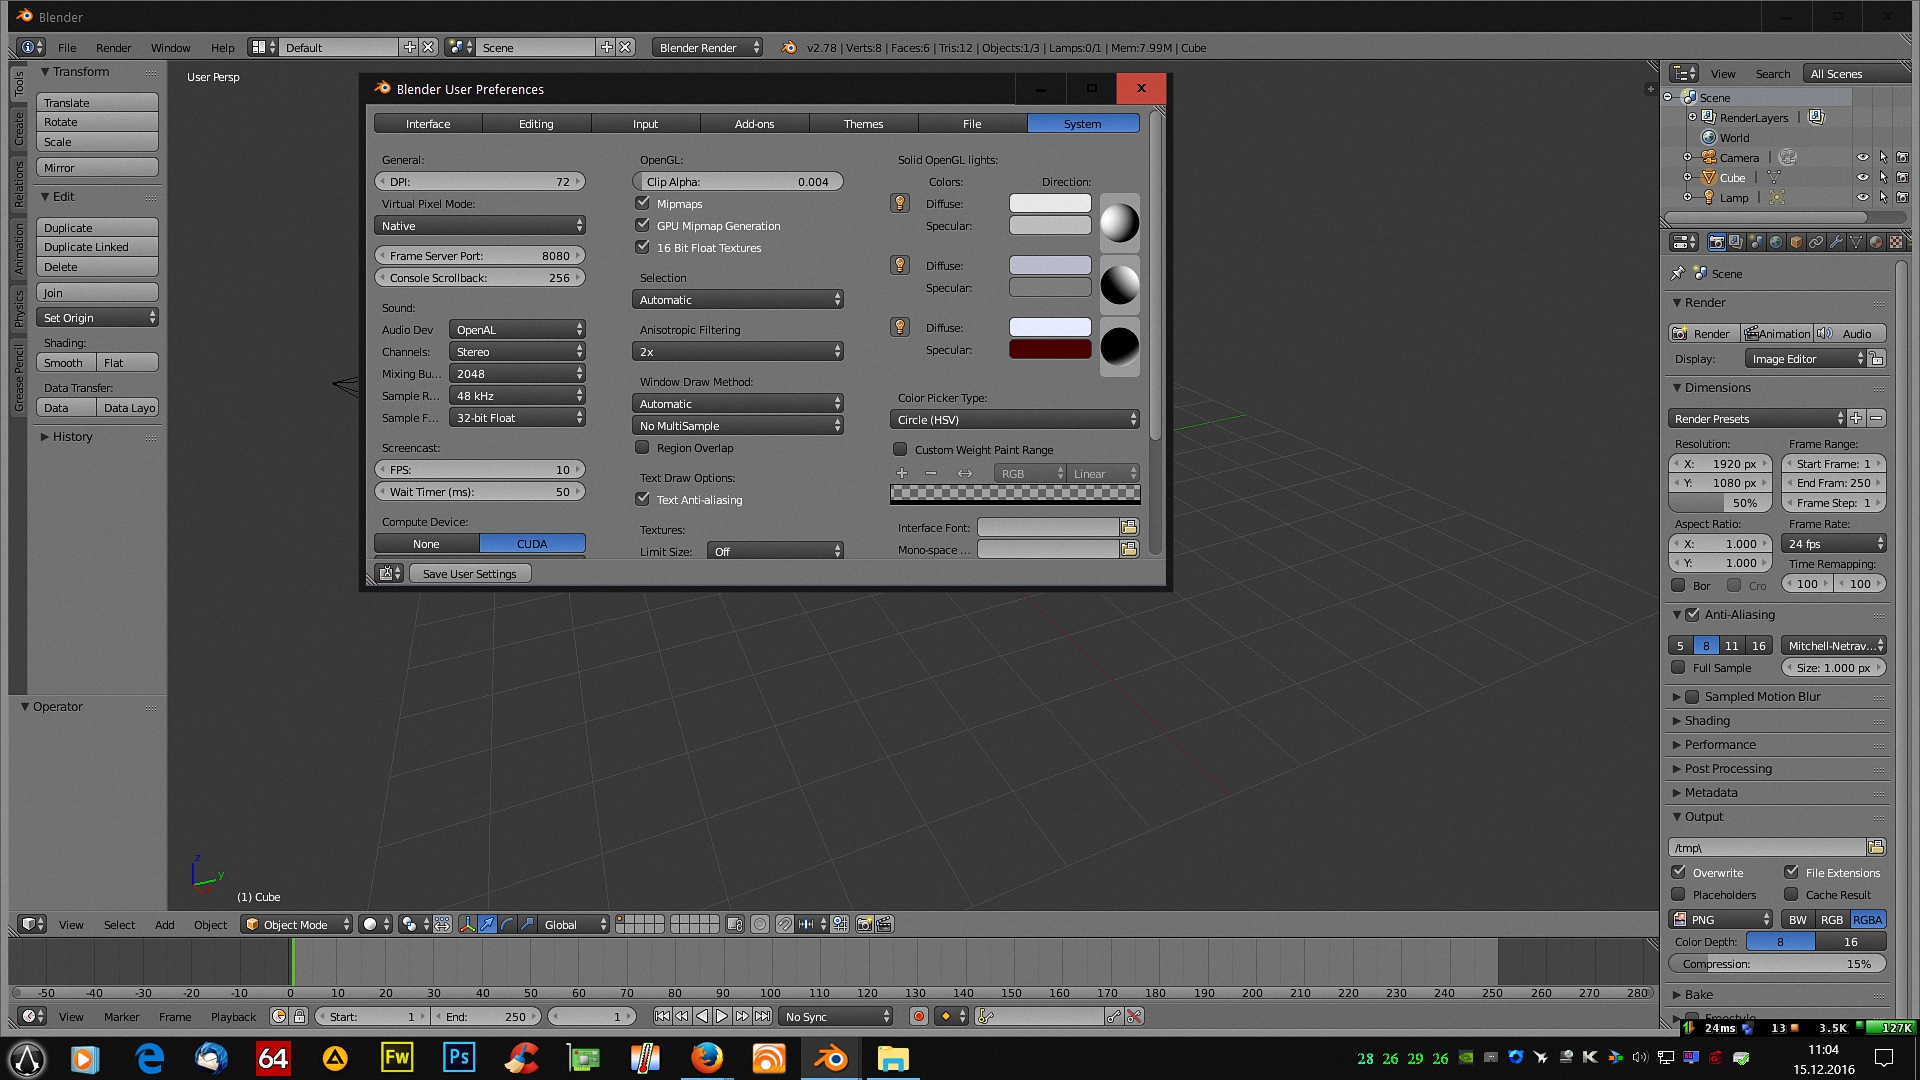Viewport: 1920px width, 1080px height.
Task: Enable Region Overlap checkbox
Action: tap(643, 448)
